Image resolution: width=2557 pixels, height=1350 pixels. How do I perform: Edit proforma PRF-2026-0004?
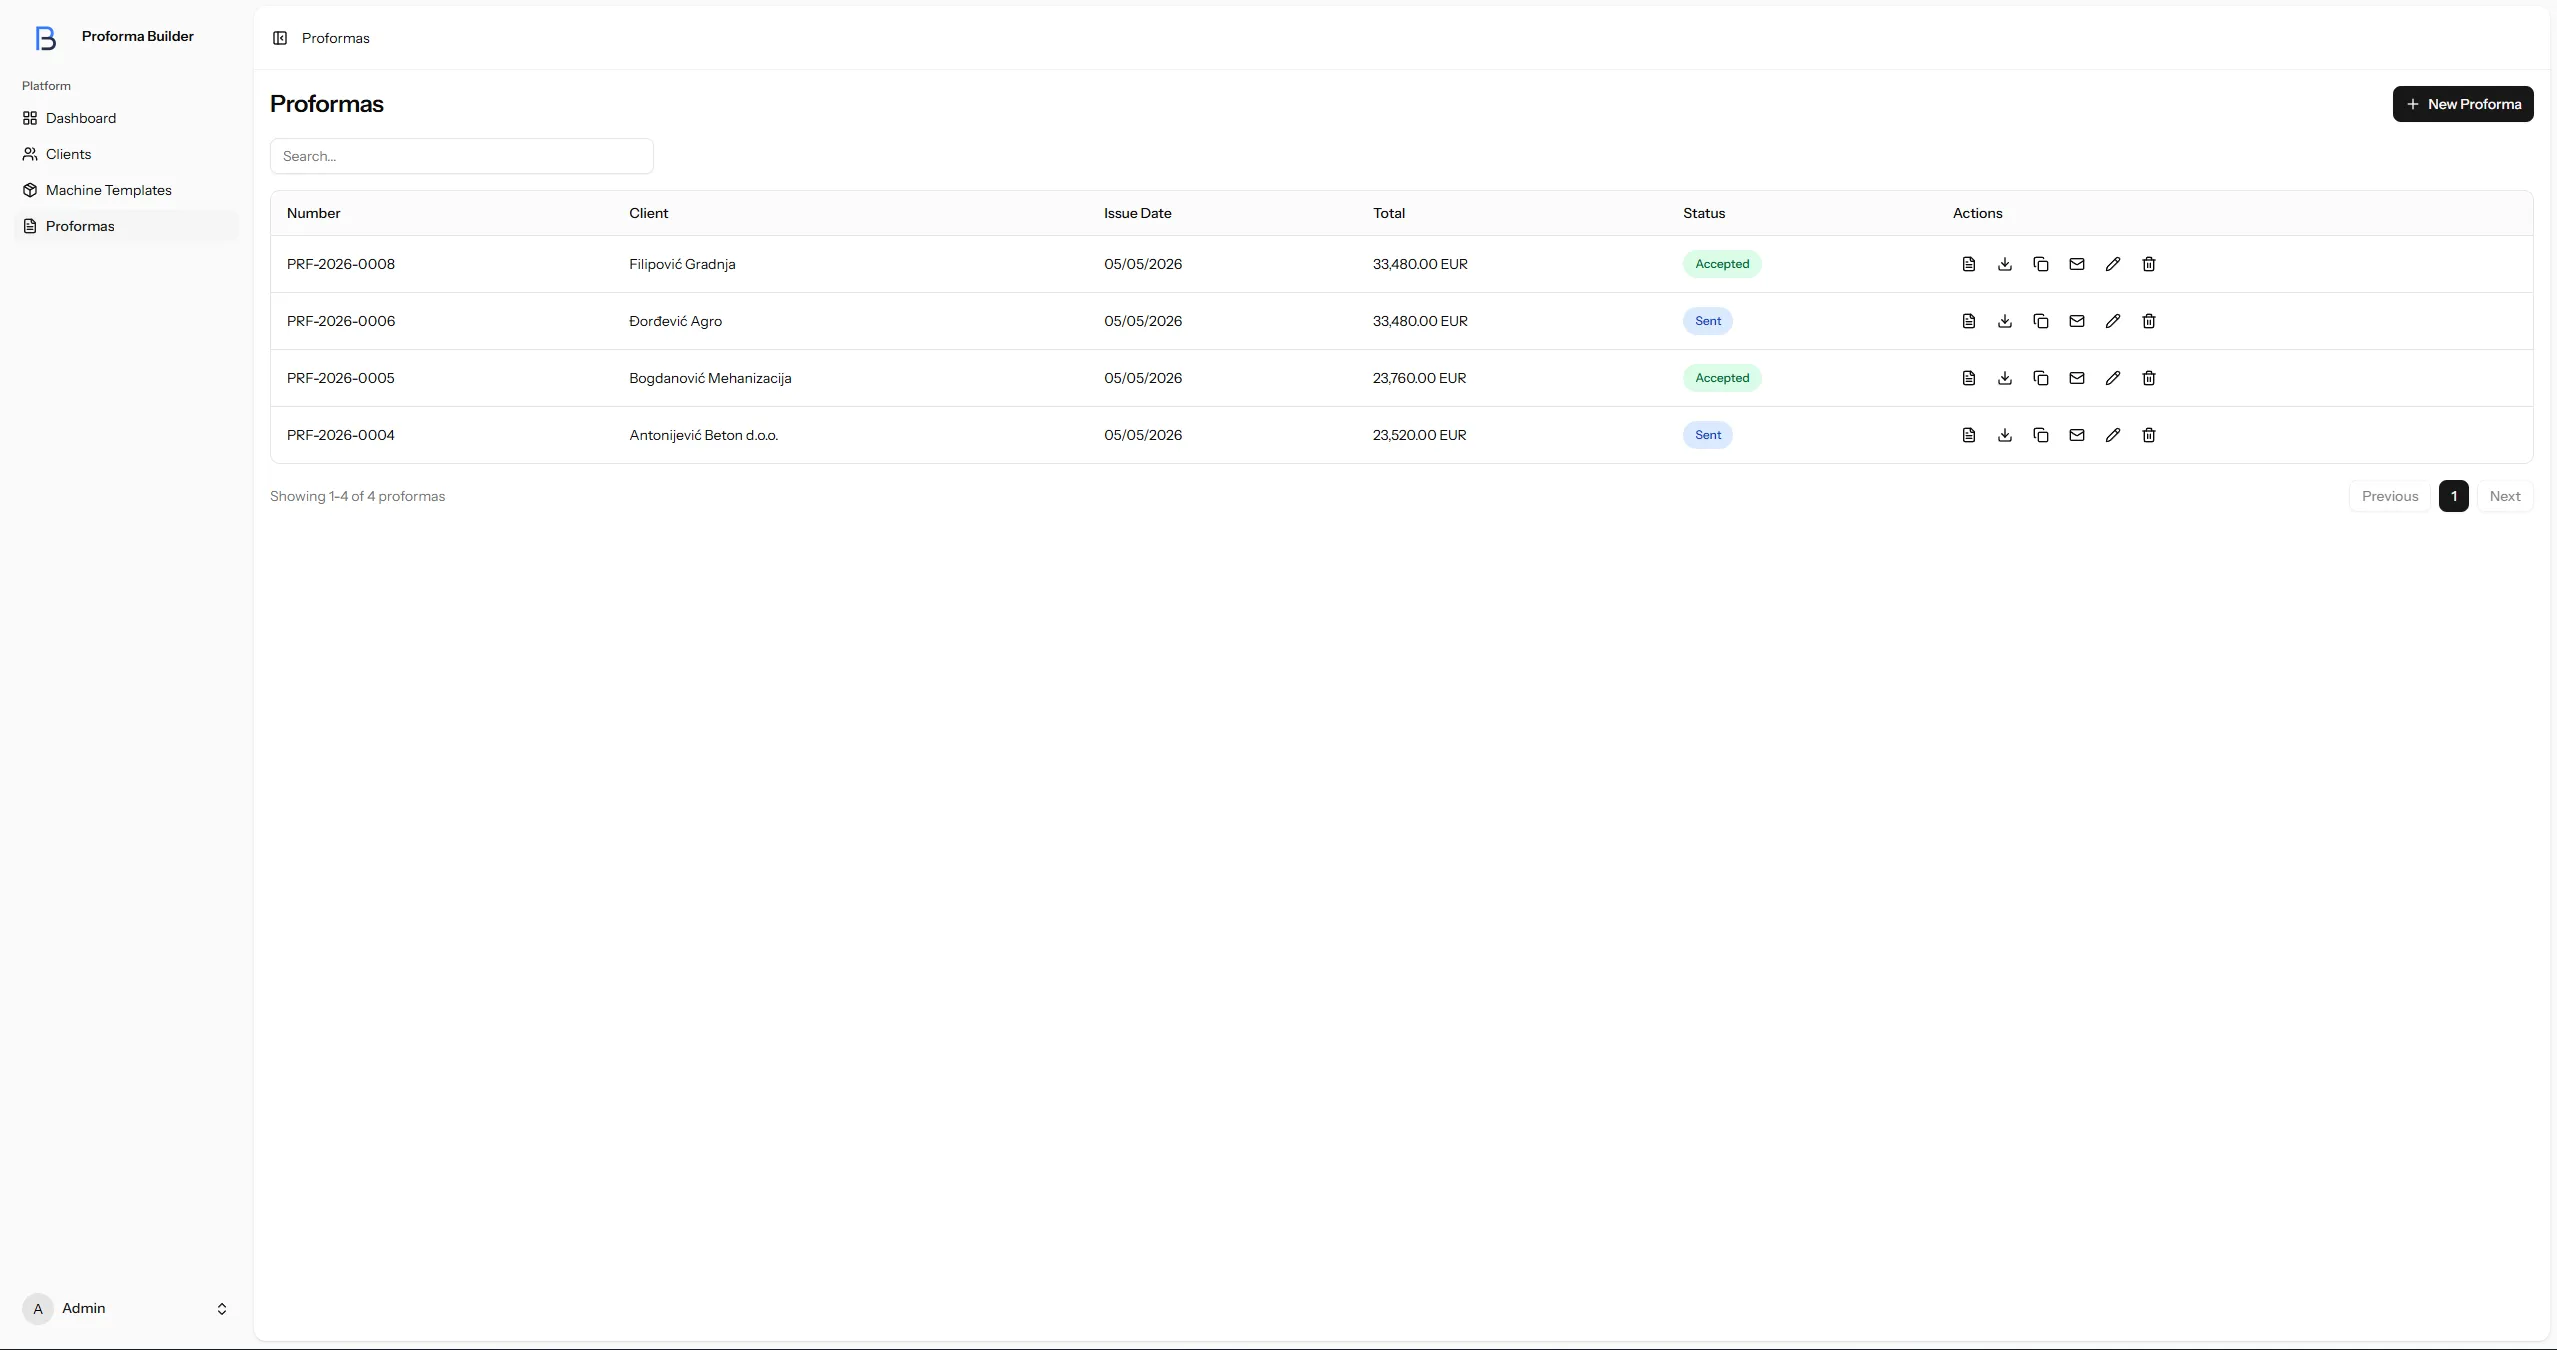click(2112, 435)
